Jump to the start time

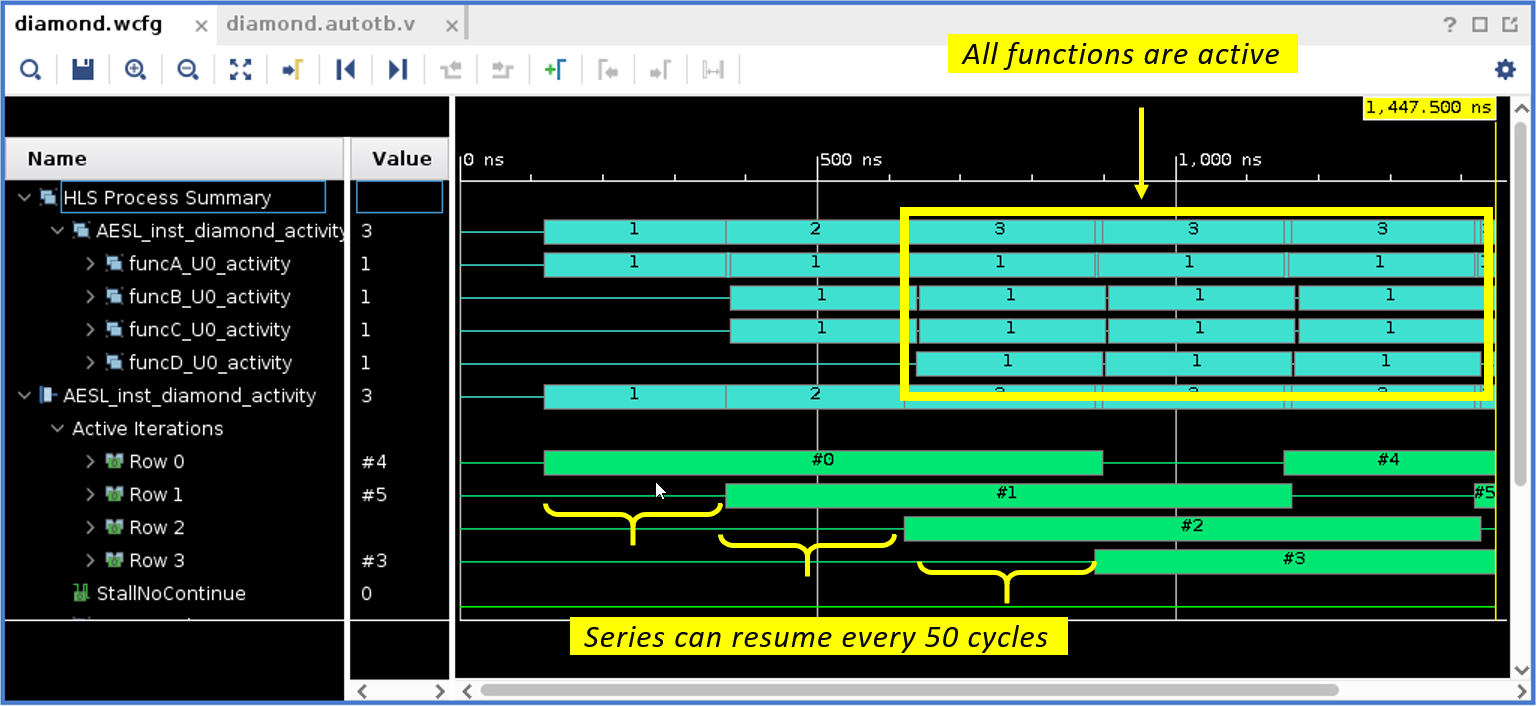click(345, 69)
